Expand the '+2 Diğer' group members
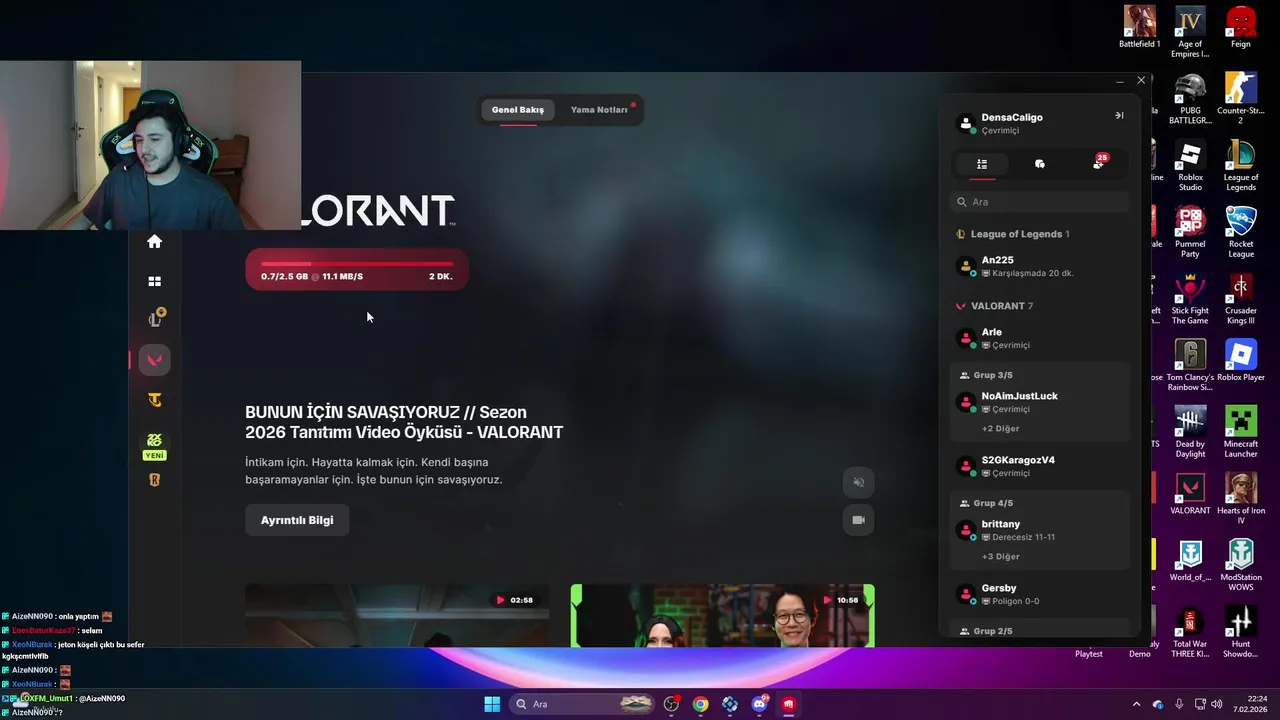Viewport: 1280px width, 720px height. tap(1001, 428)
